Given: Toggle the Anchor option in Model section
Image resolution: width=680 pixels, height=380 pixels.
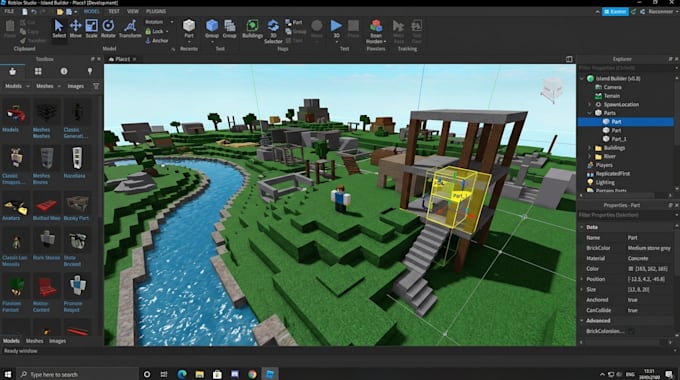Looking at the screenshot, I should 157,40.
